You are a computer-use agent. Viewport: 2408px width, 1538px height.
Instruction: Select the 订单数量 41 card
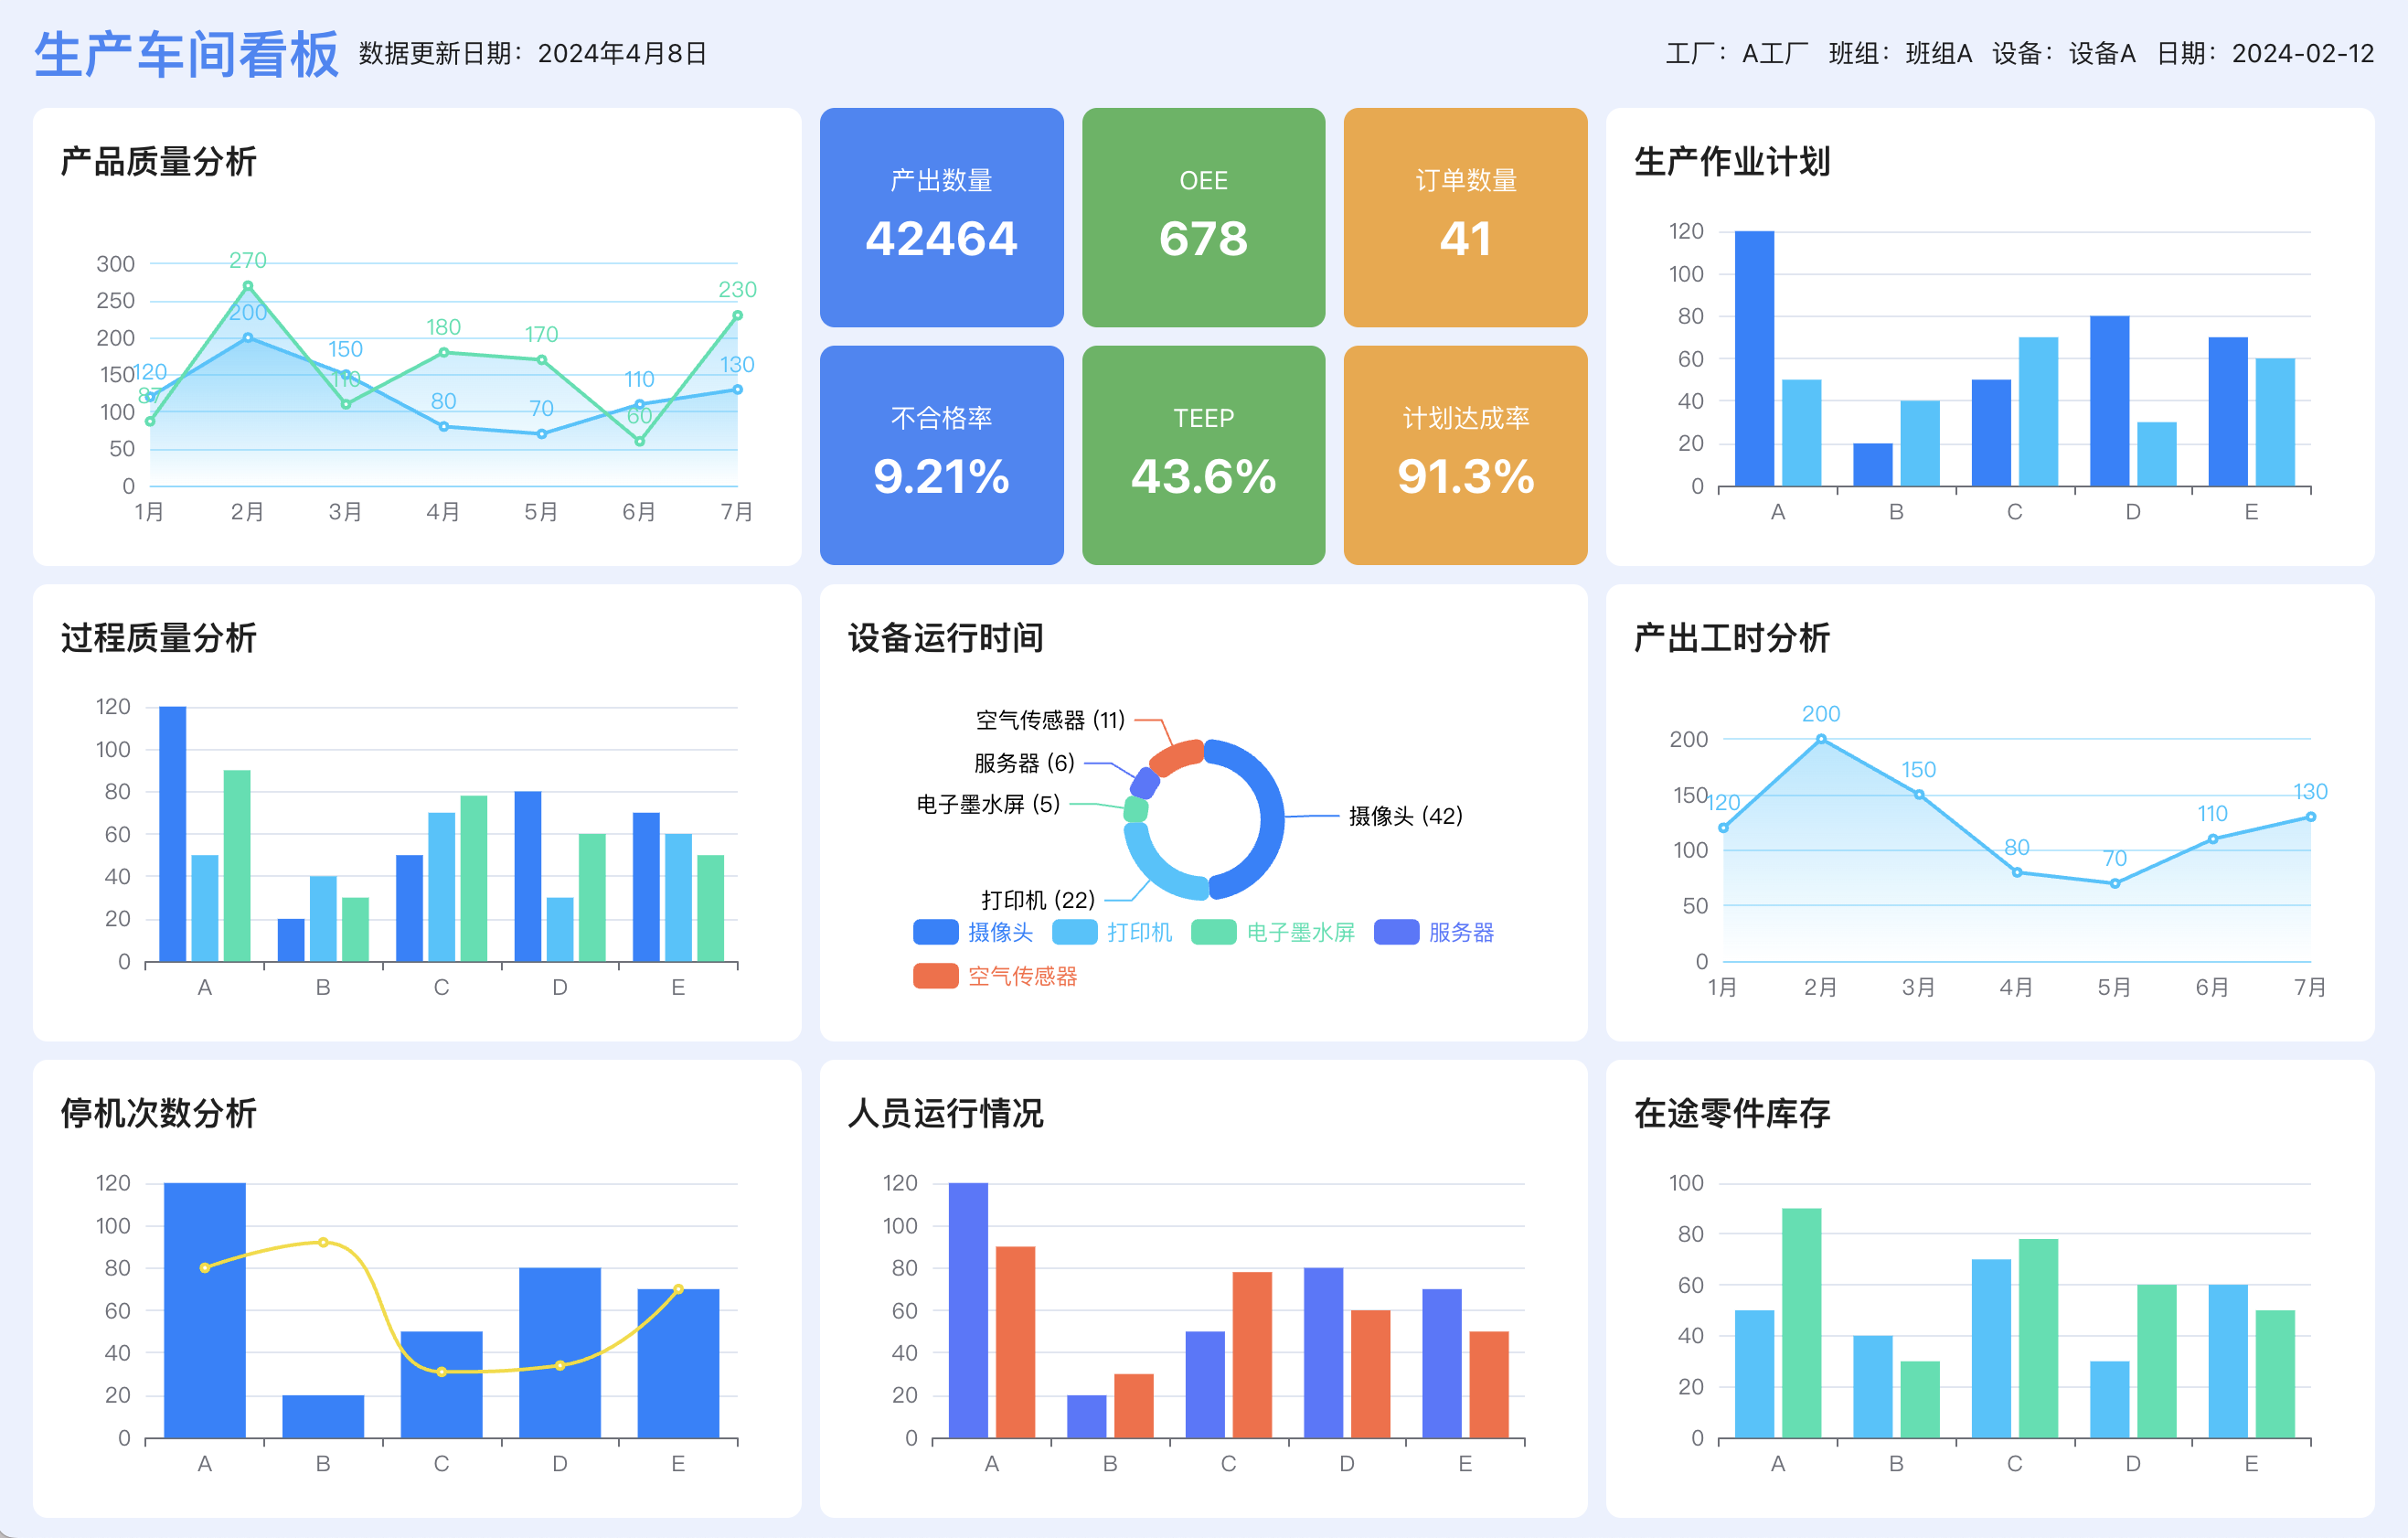click(x=1465, y=217)
